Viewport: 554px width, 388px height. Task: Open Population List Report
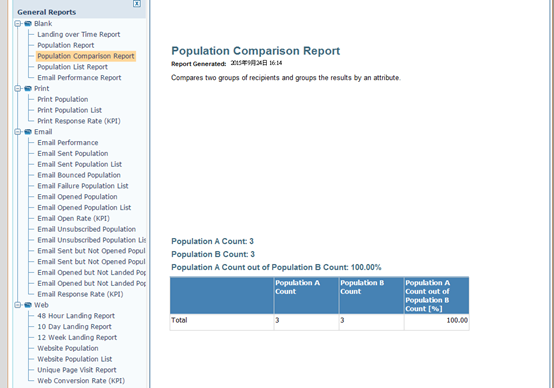[72, 67]
